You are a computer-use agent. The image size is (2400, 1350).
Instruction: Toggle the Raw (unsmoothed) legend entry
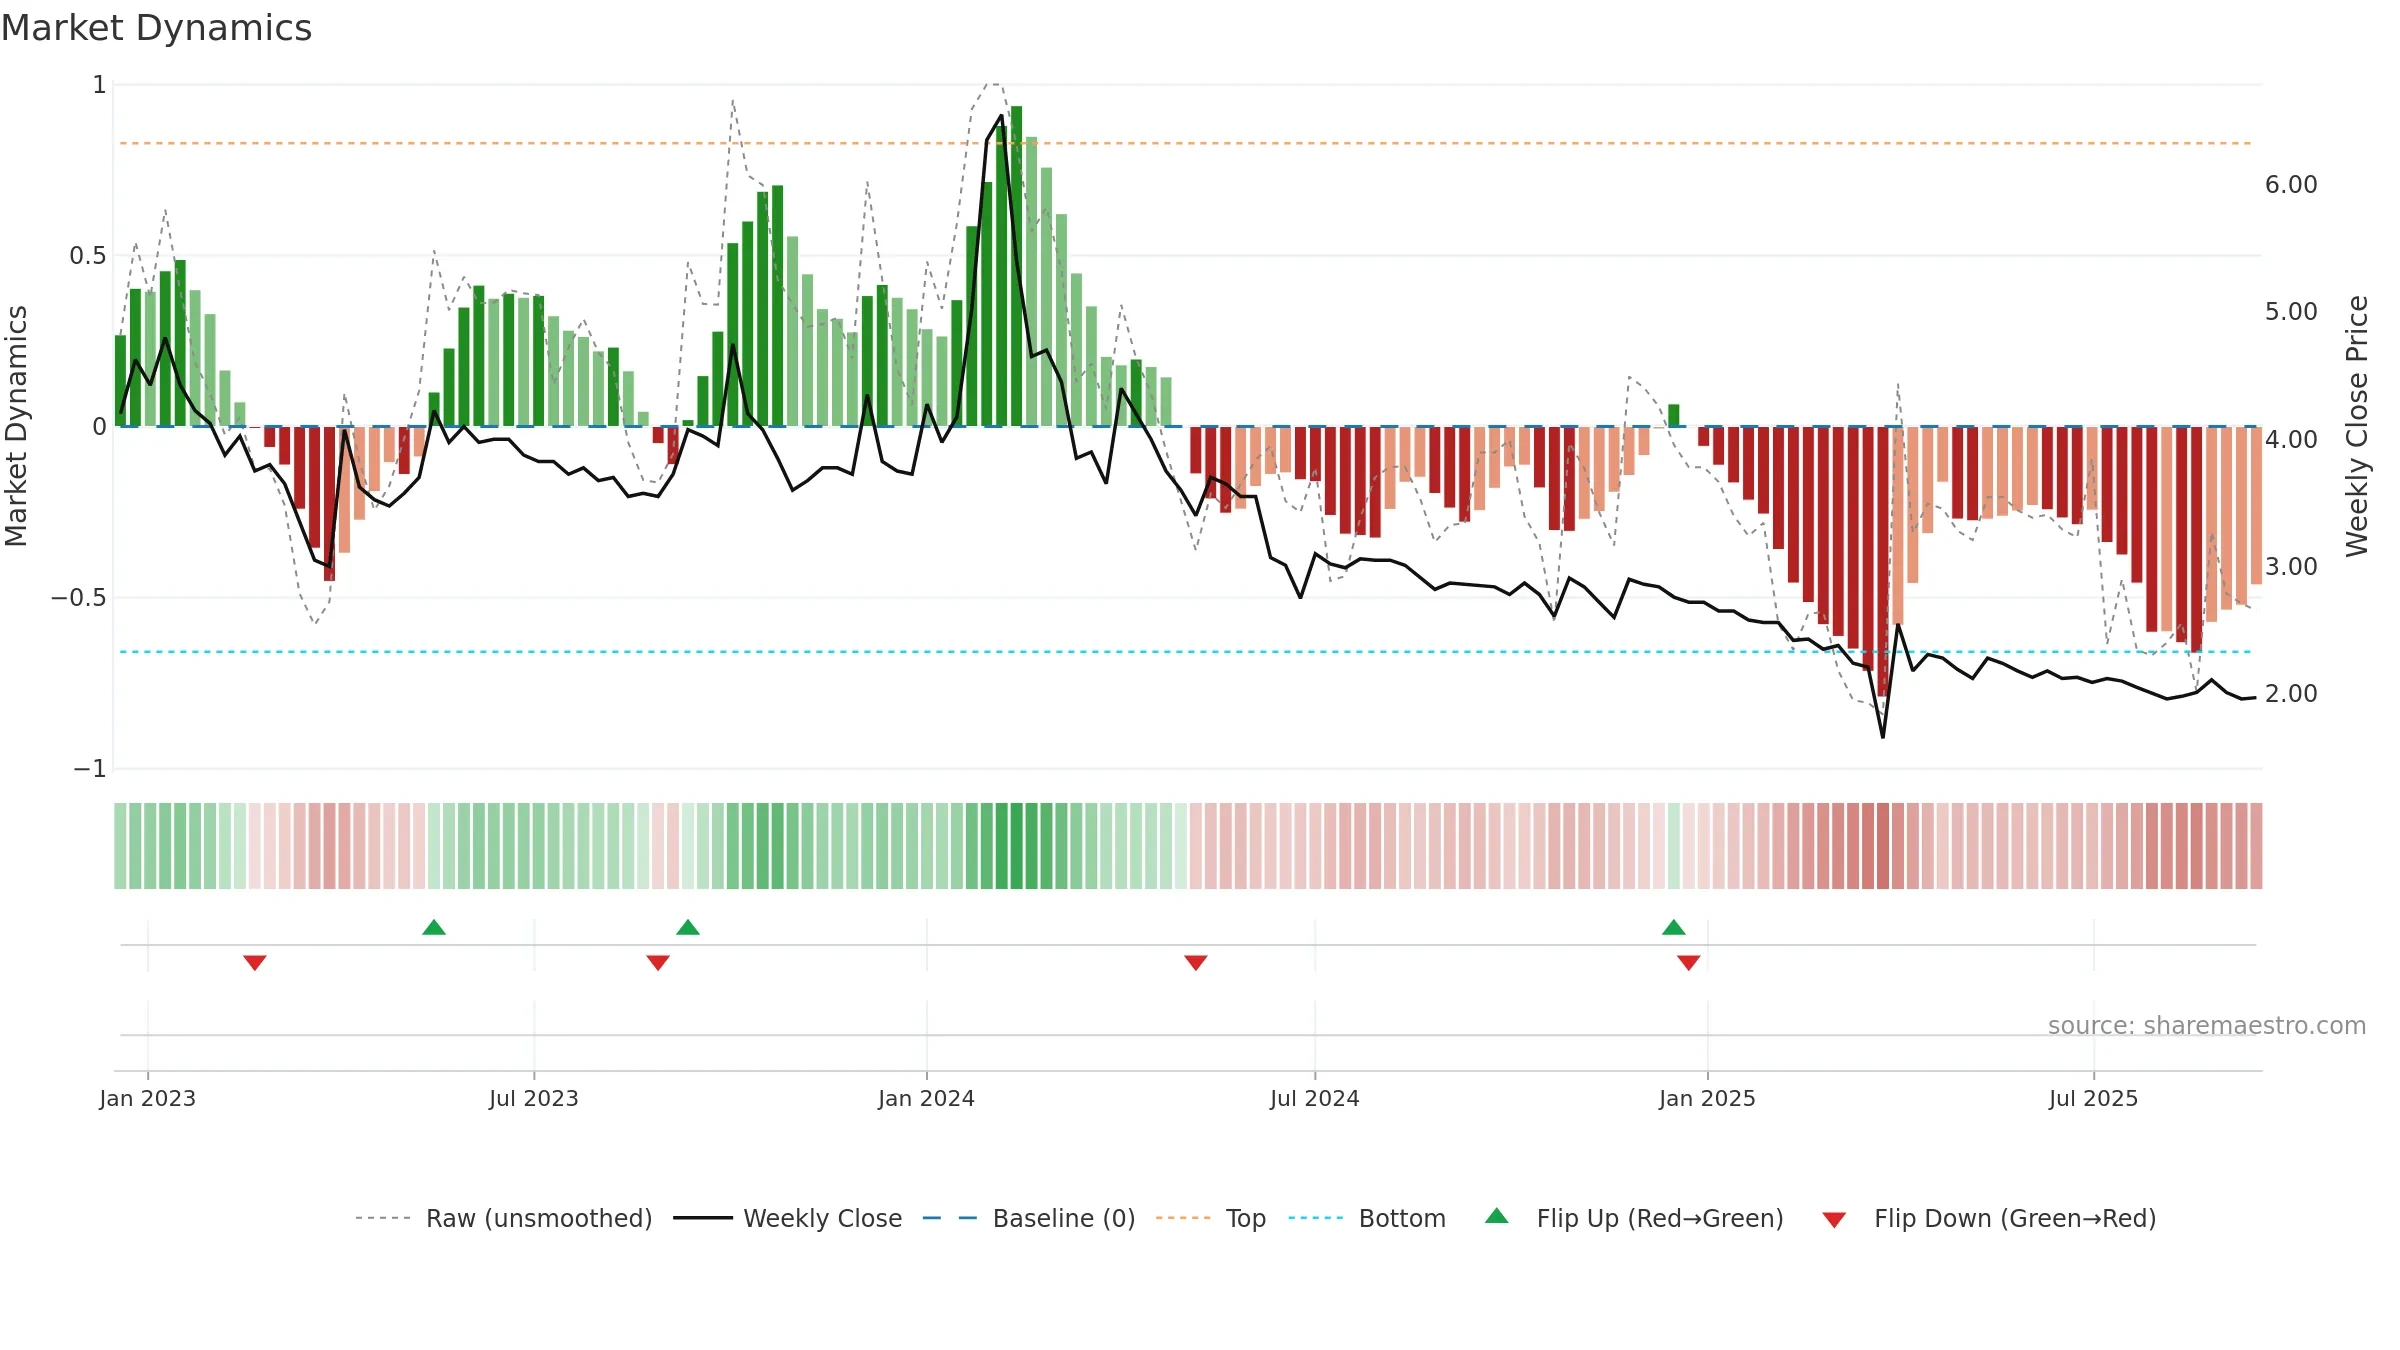click(x=503, y=1218)
